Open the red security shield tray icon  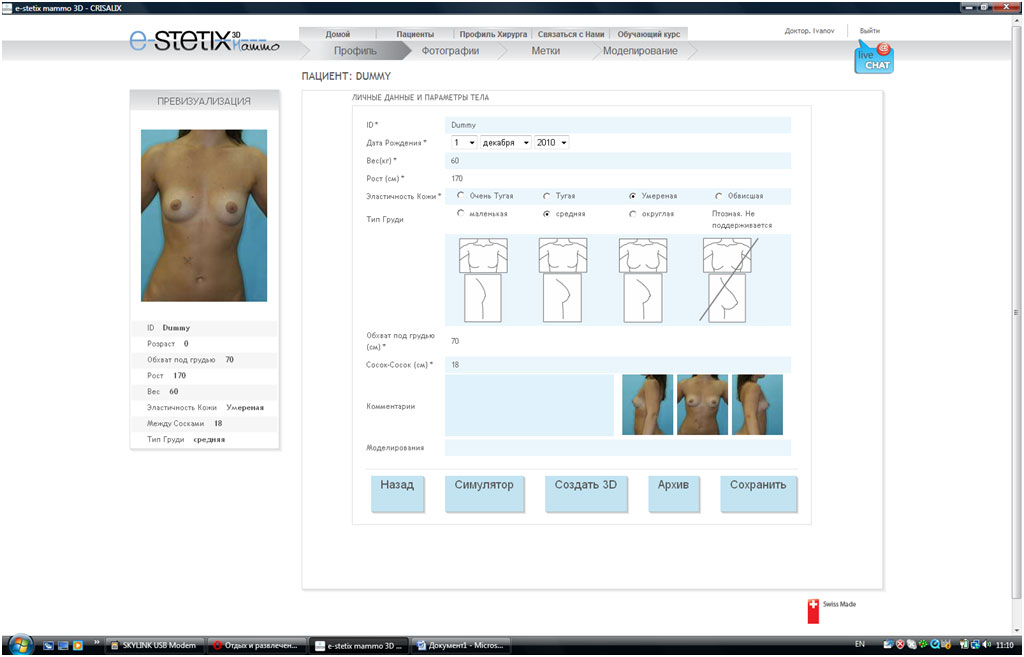click(x=901, y=645)
